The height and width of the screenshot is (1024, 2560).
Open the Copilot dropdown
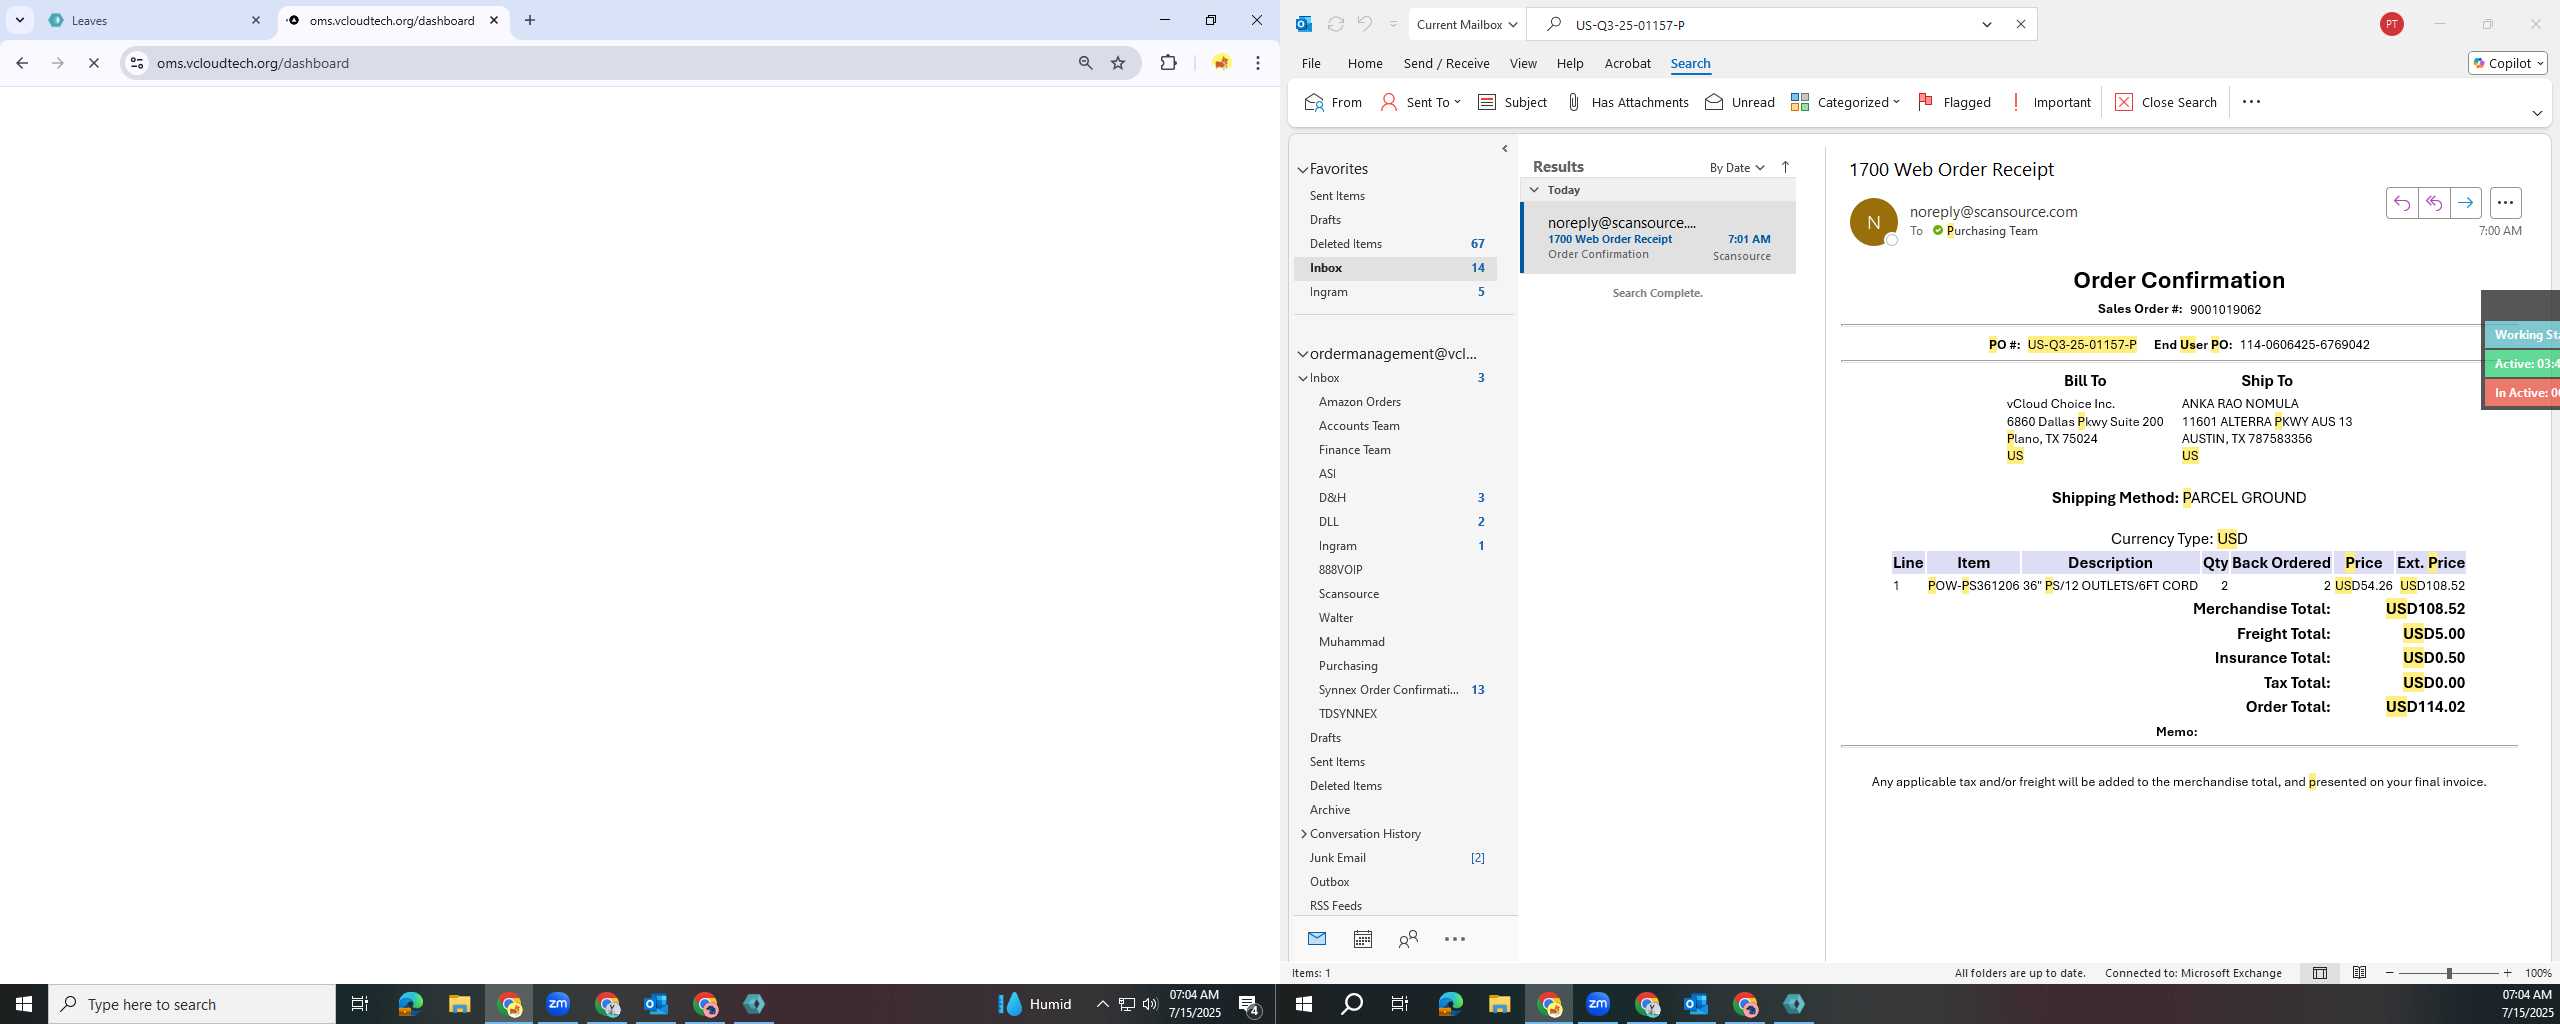tap(2507, 63)
